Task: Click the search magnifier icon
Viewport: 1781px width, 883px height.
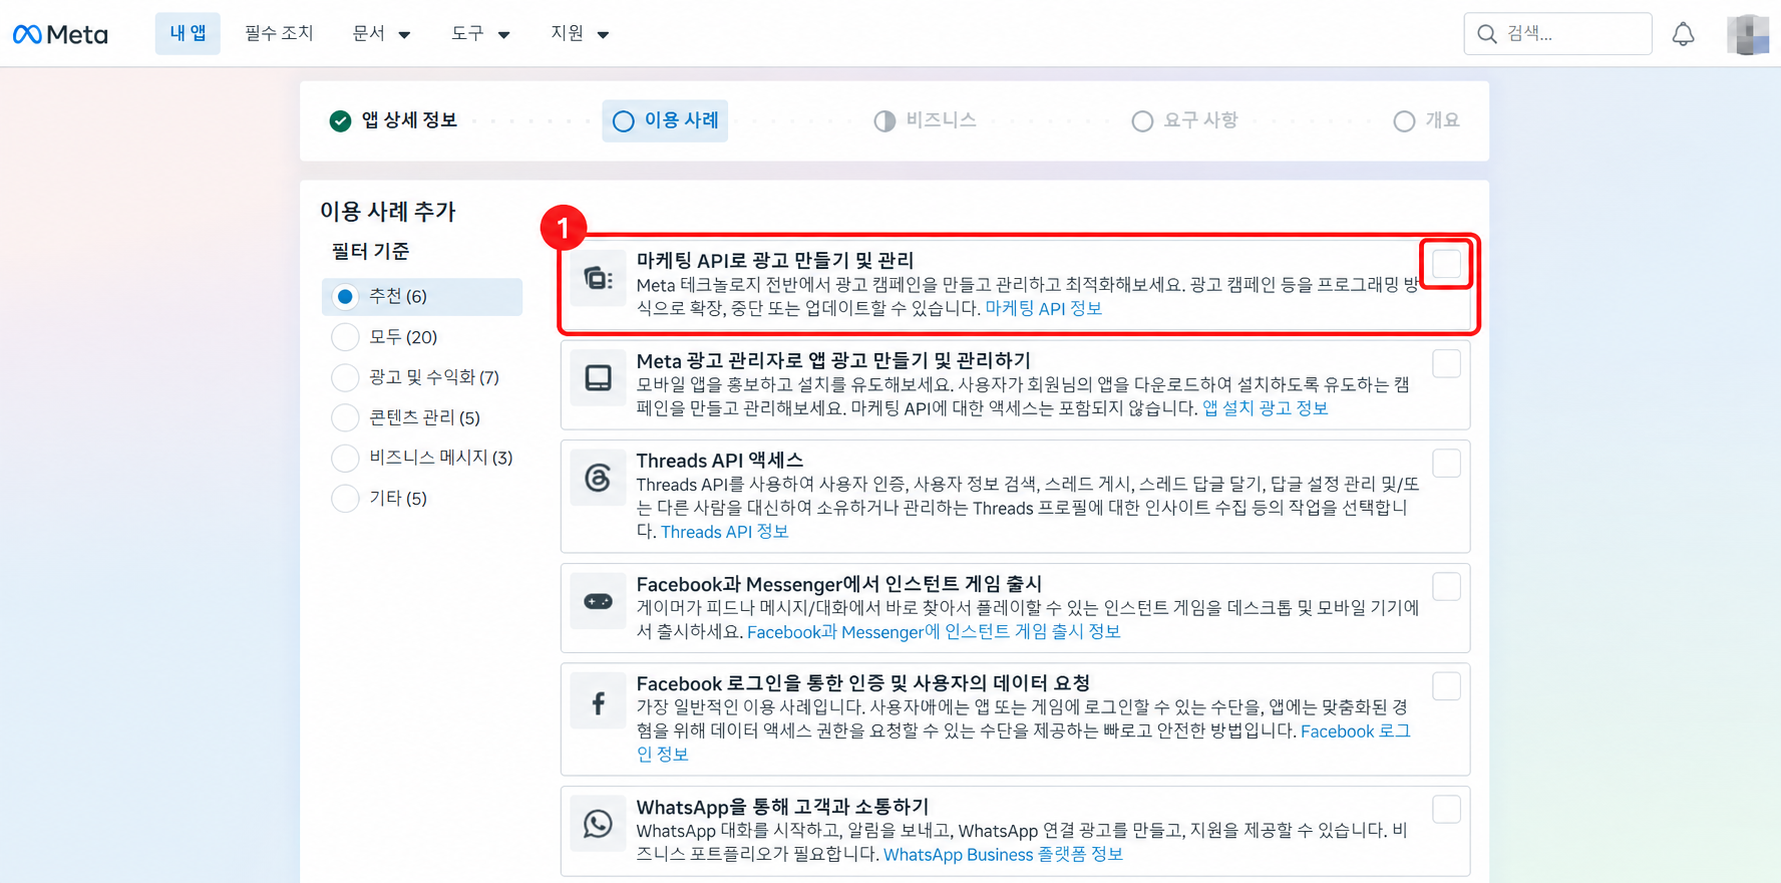Action: [1487, 34]
